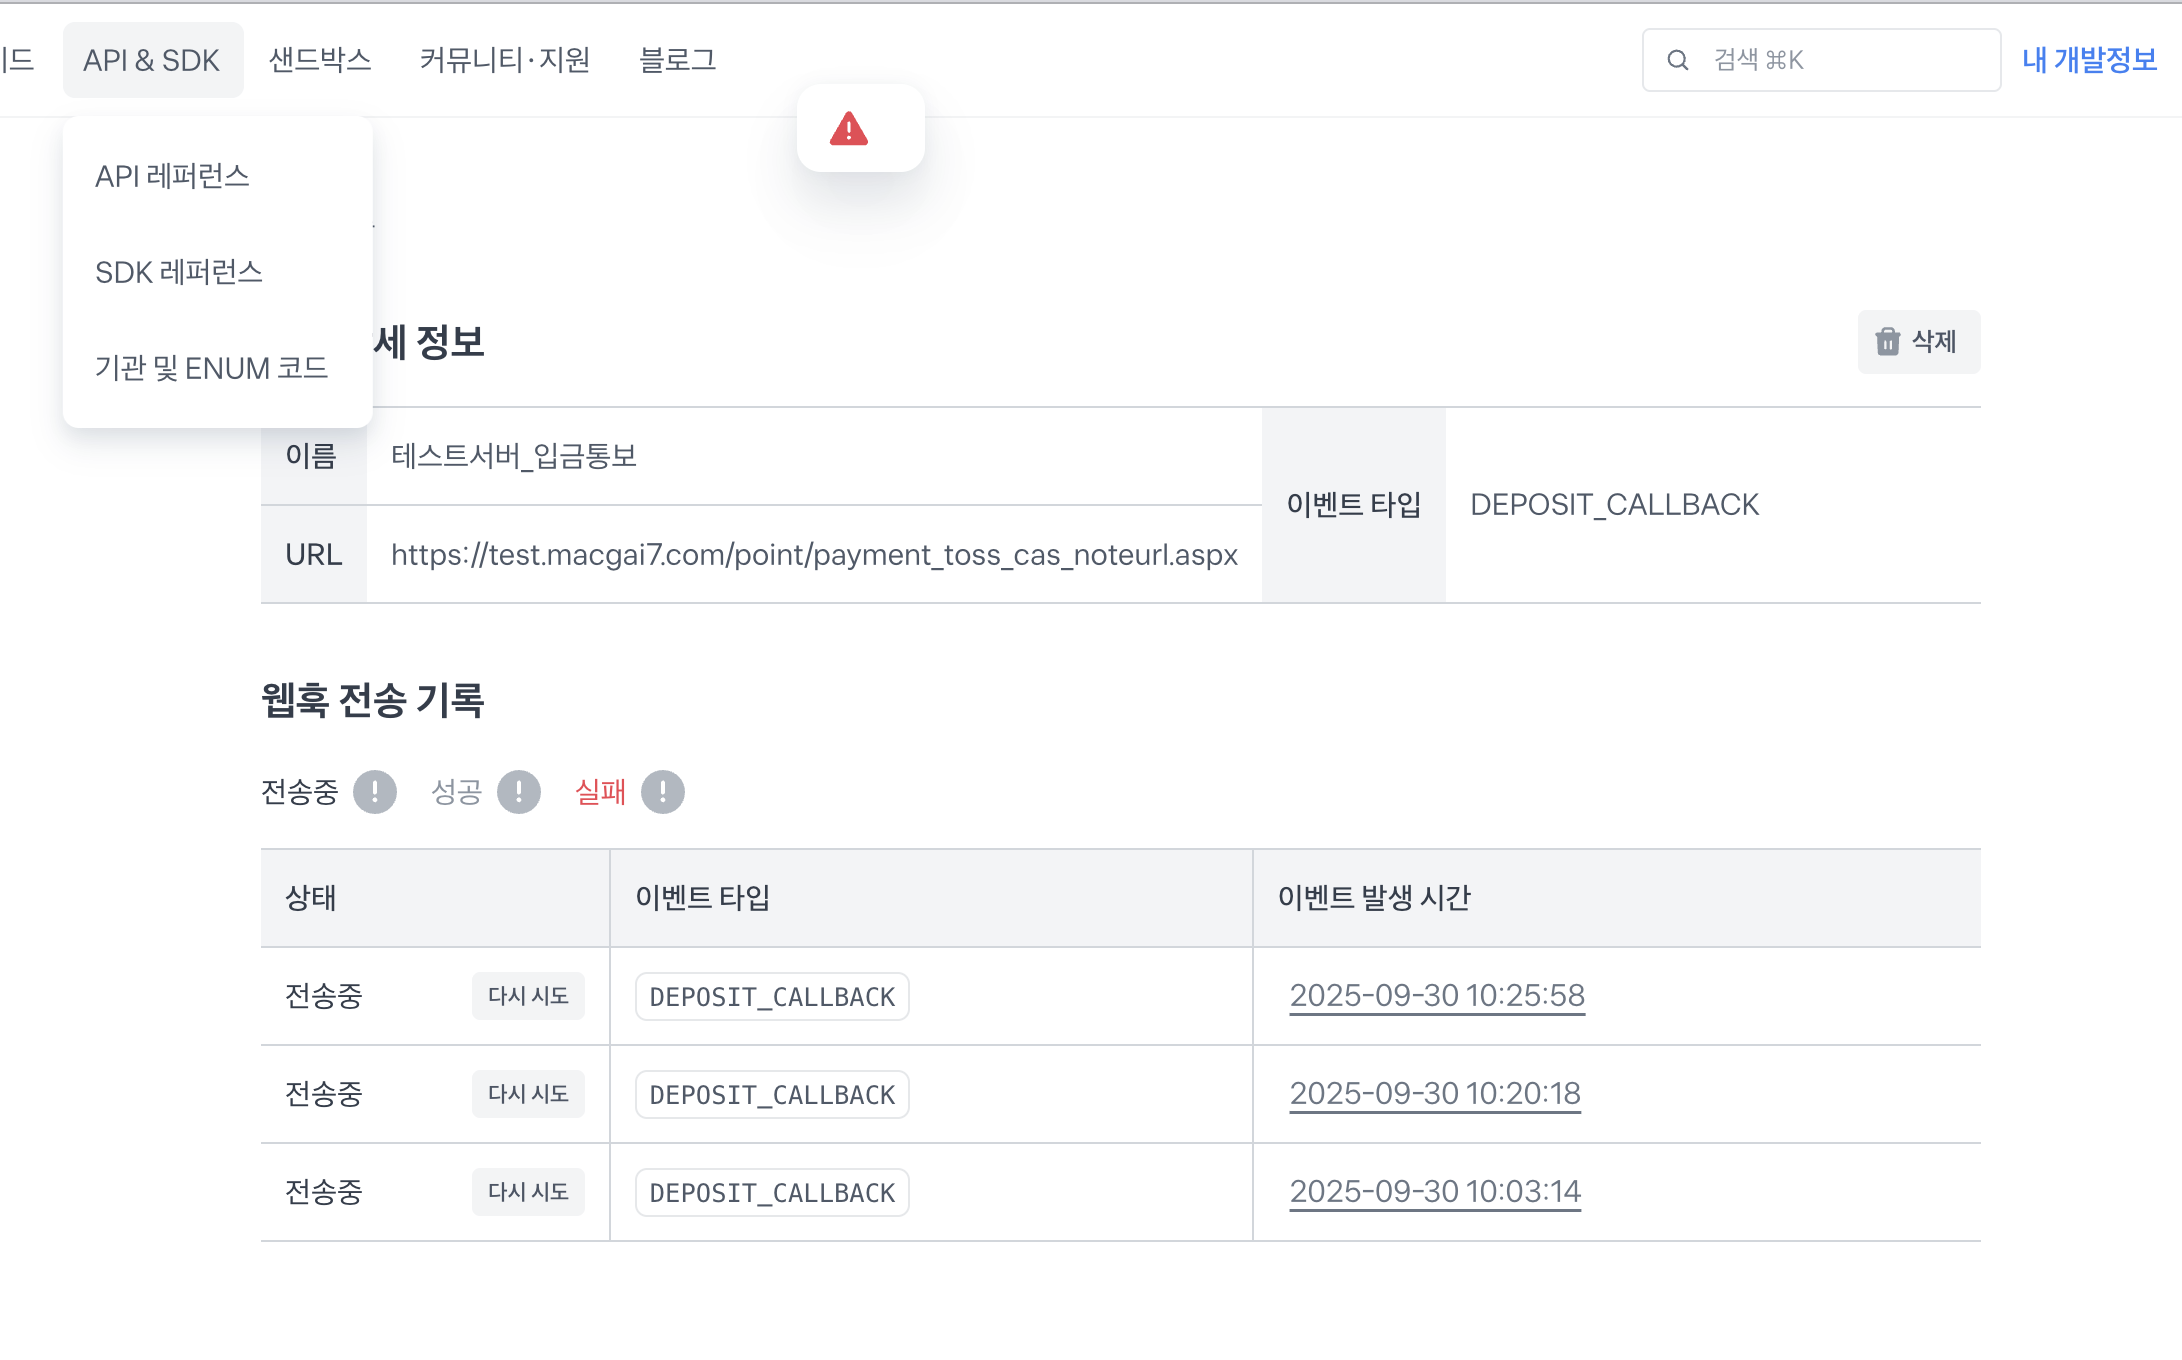Select API 레퍼런스 from the menu
This screenshot has width=2182, height=1360.
pyautogui.click(x=172, y=176)
